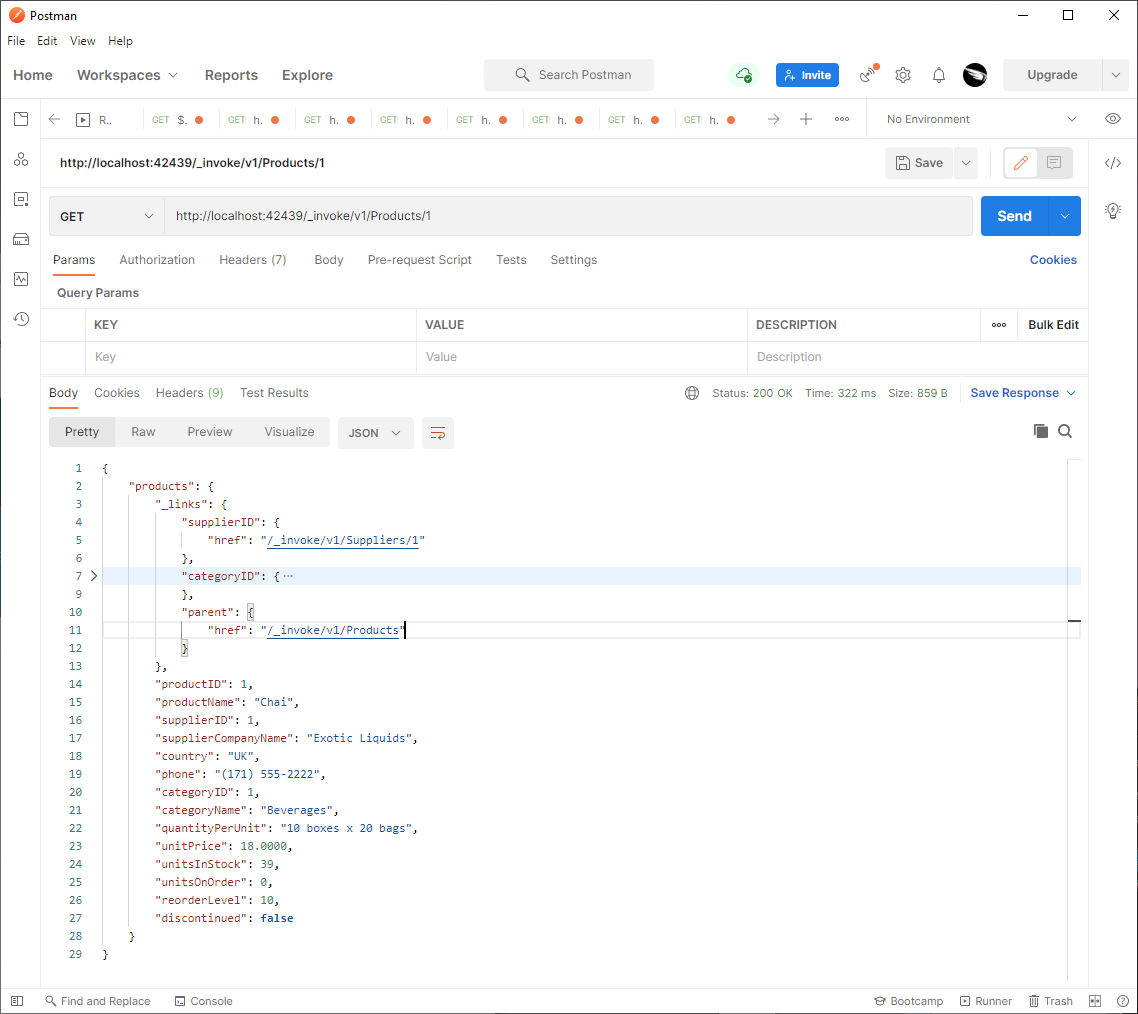Toggle the two-pane response layout

(x=1093, y=1001)
